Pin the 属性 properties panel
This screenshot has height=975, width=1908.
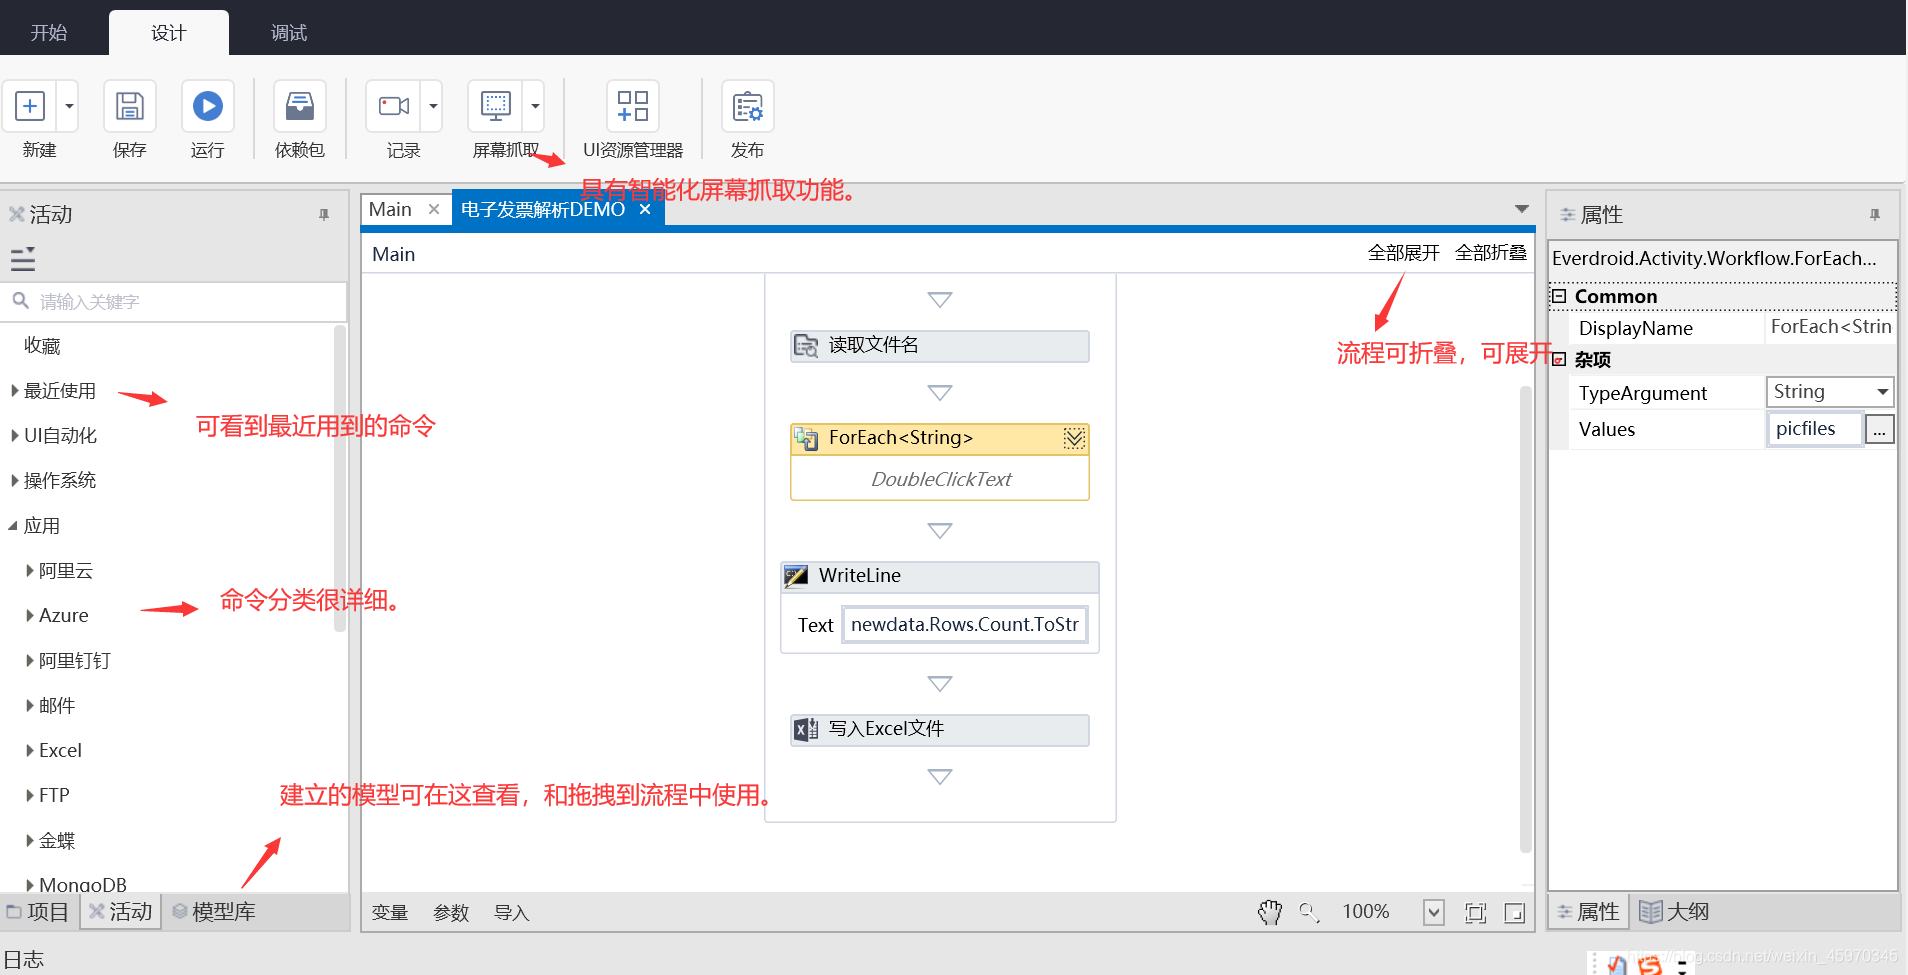click(1875, 214)
